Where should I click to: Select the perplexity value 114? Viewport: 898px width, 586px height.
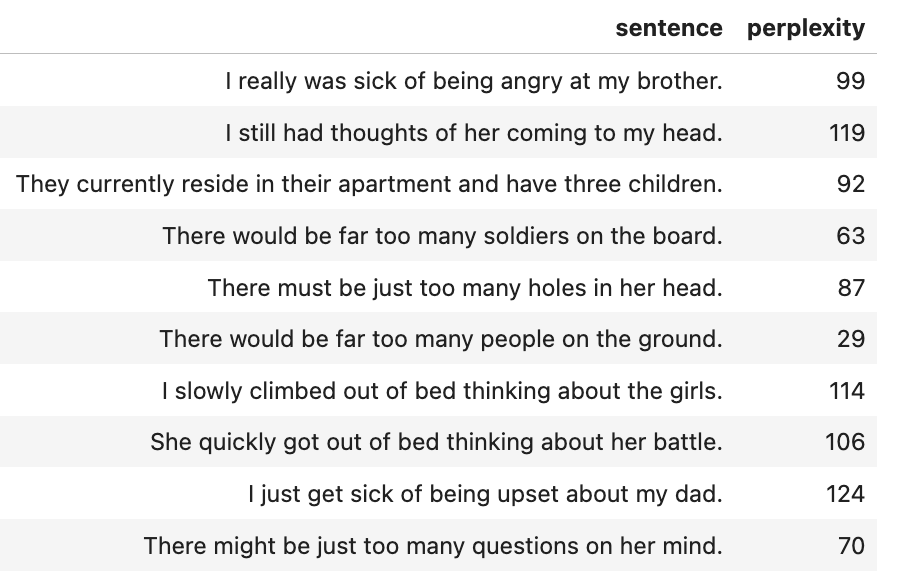point(847,391)
